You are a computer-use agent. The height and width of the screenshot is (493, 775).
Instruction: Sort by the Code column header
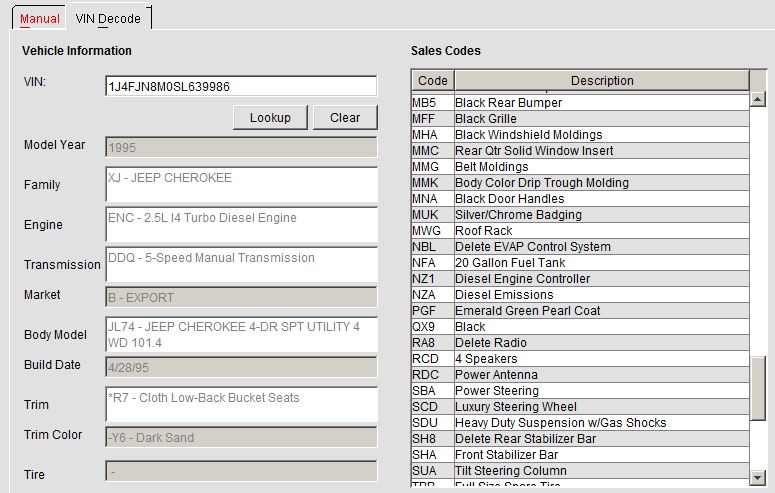432,81
